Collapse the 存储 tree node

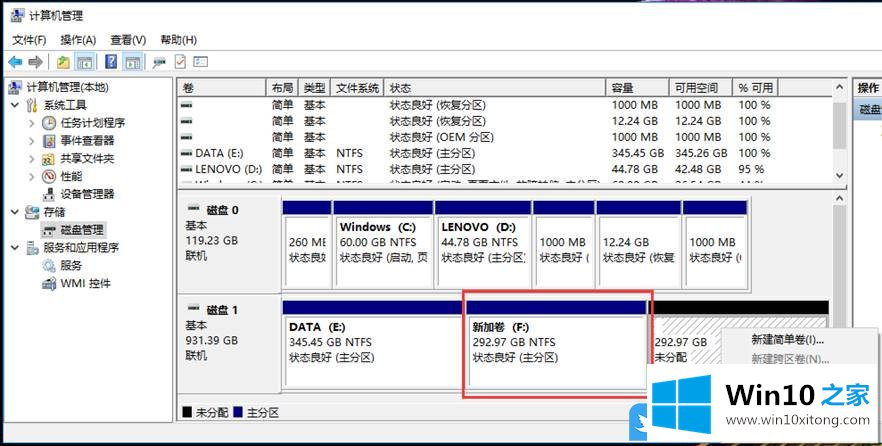pyautogui.click(x=15, y=212)
